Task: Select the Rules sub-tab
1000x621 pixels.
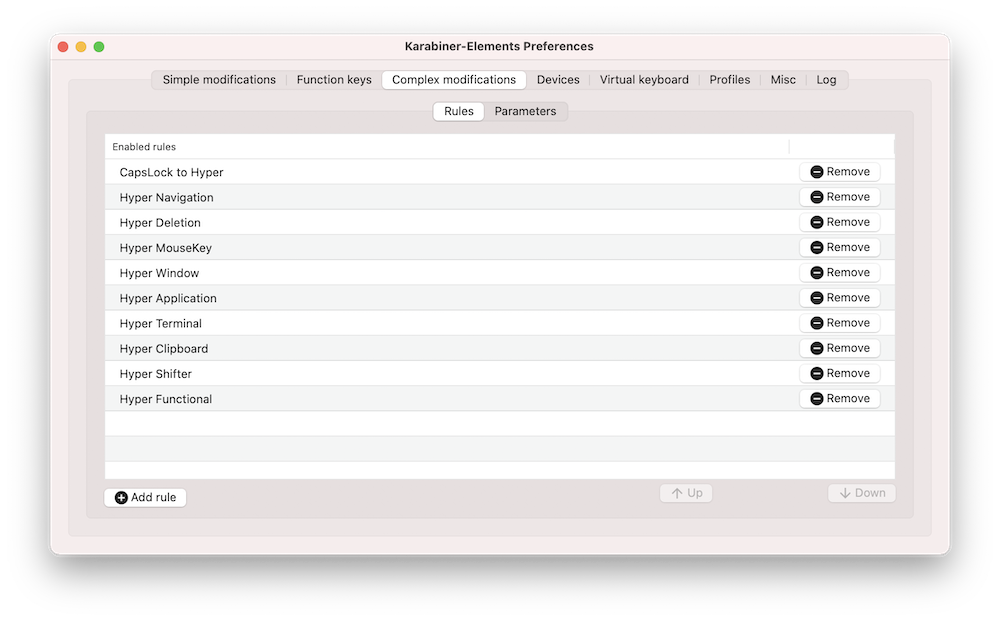Action: tap(459, 111)
